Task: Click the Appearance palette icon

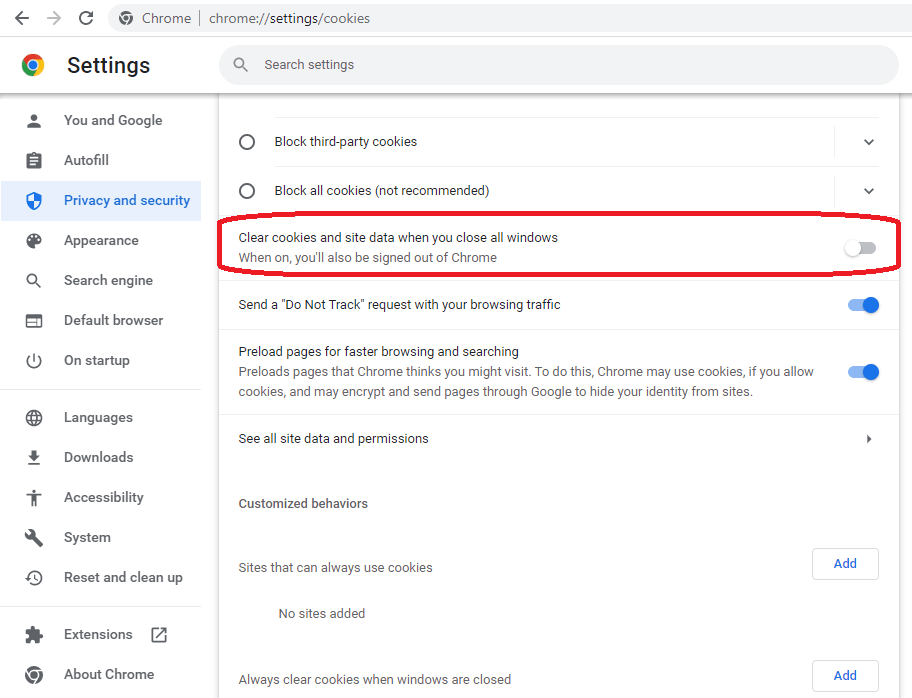Action: [34, 240]
